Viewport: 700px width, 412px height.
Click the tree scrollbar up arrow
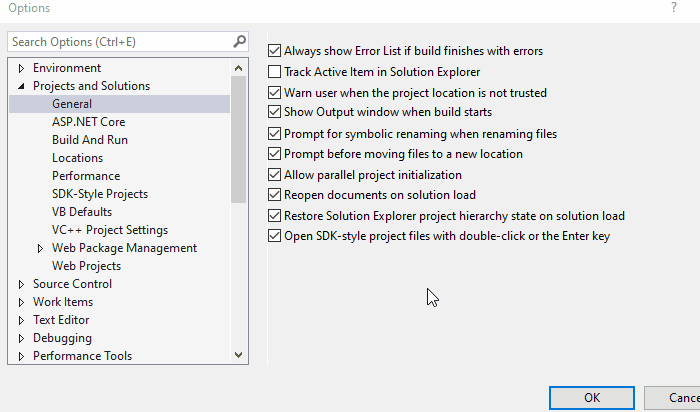point(238,68)
